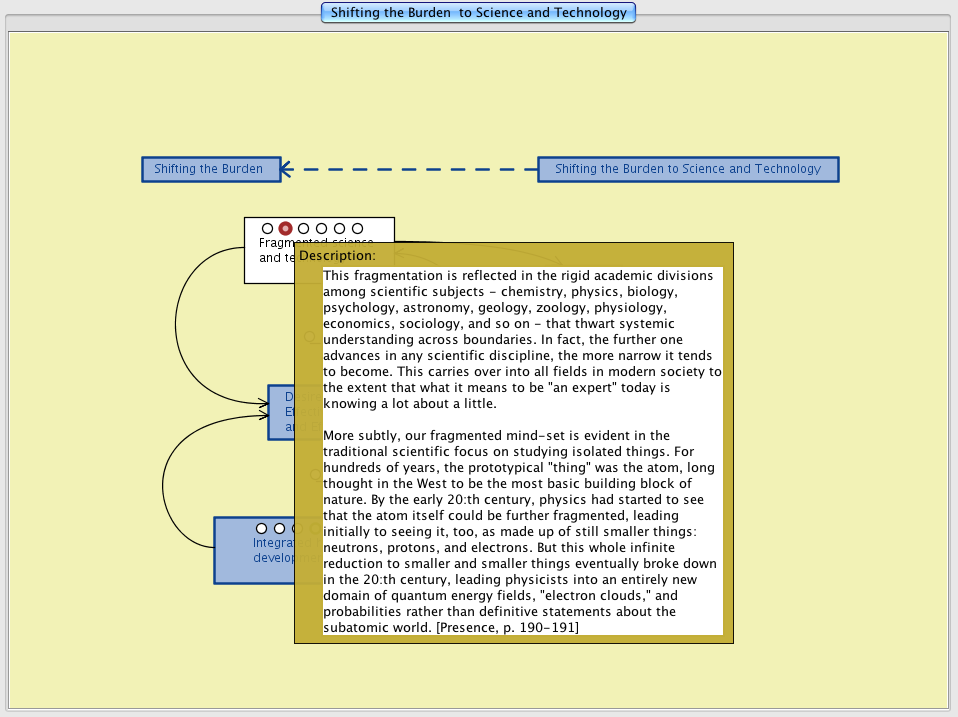Select fourth radio circle on Fragmented science node

pyautogui.click(x=322, y=229)
